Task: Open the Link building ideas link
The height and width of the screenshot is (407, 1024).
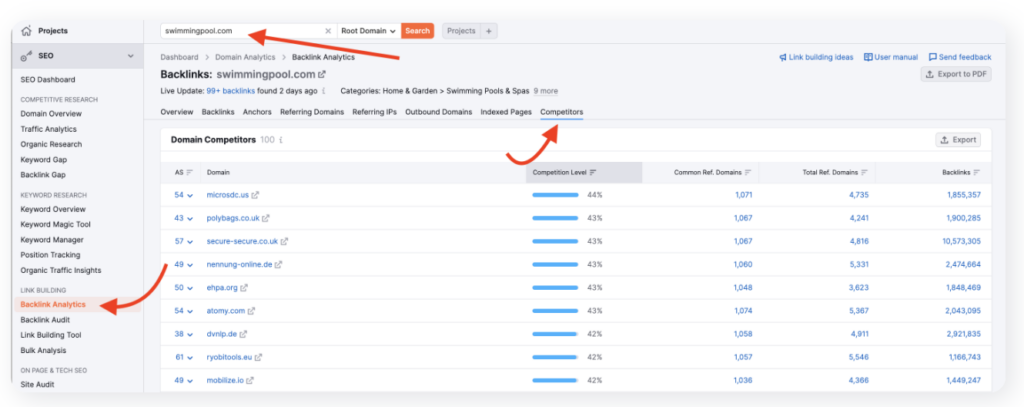Action: 816,57
